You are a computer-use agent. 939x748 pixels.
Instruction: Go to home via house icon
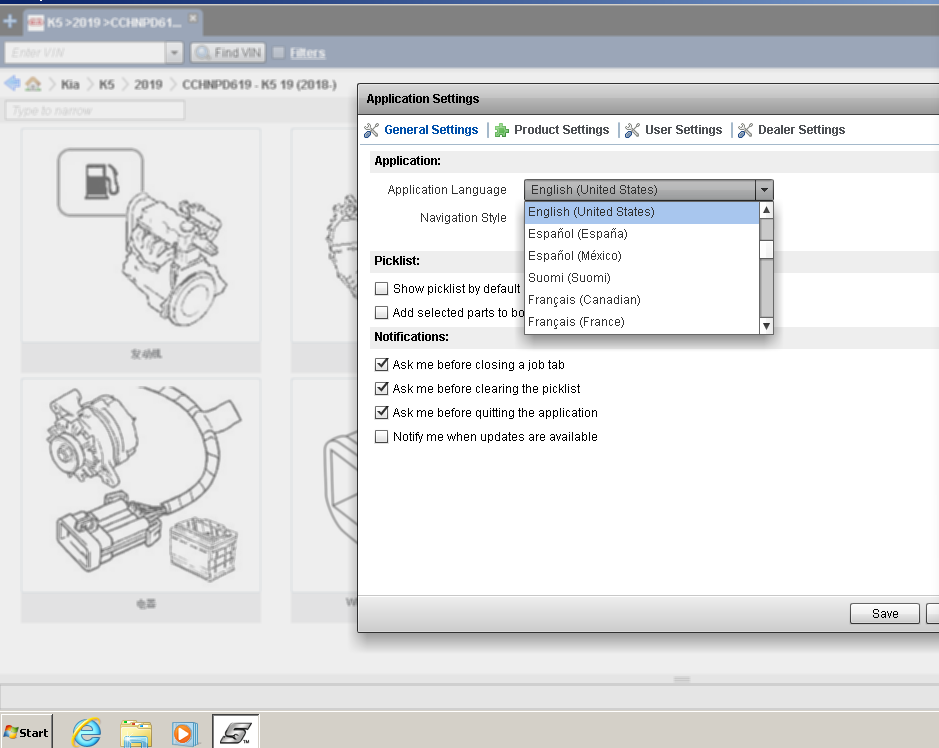(34, 84)
